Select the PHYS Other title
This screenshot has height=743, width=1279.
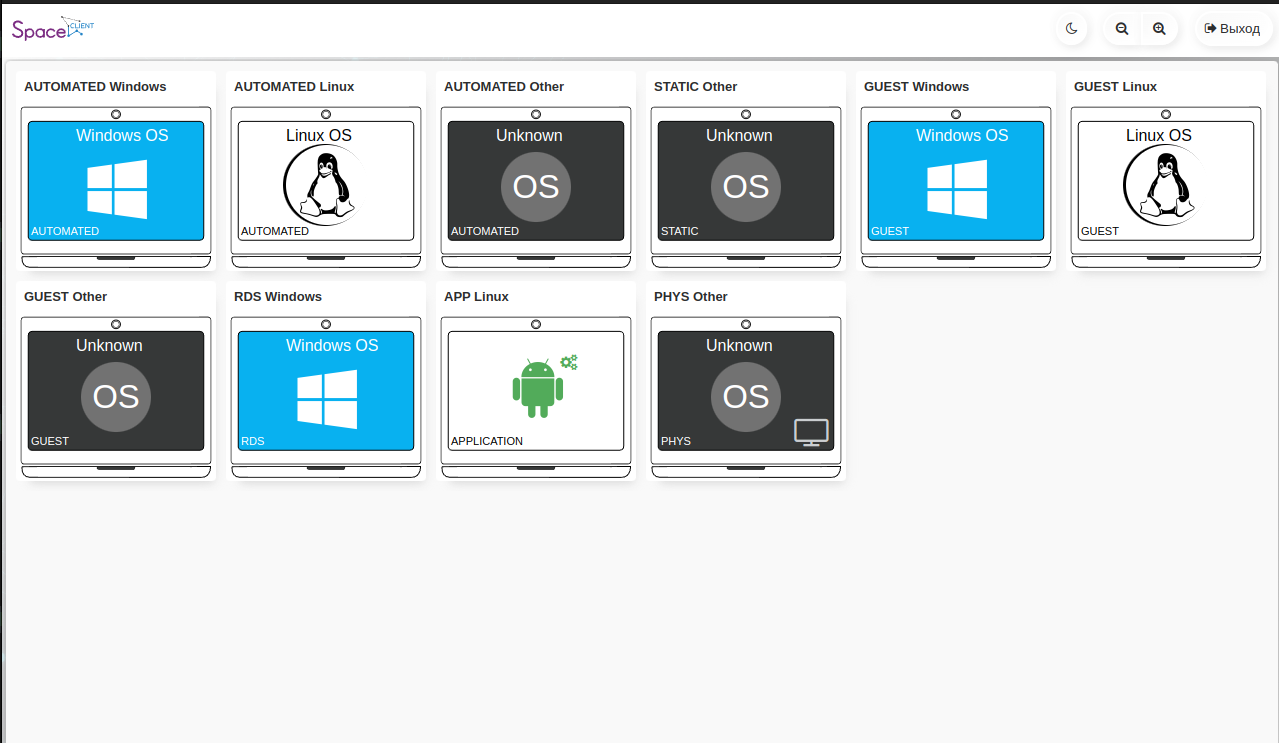pos(691,297)
